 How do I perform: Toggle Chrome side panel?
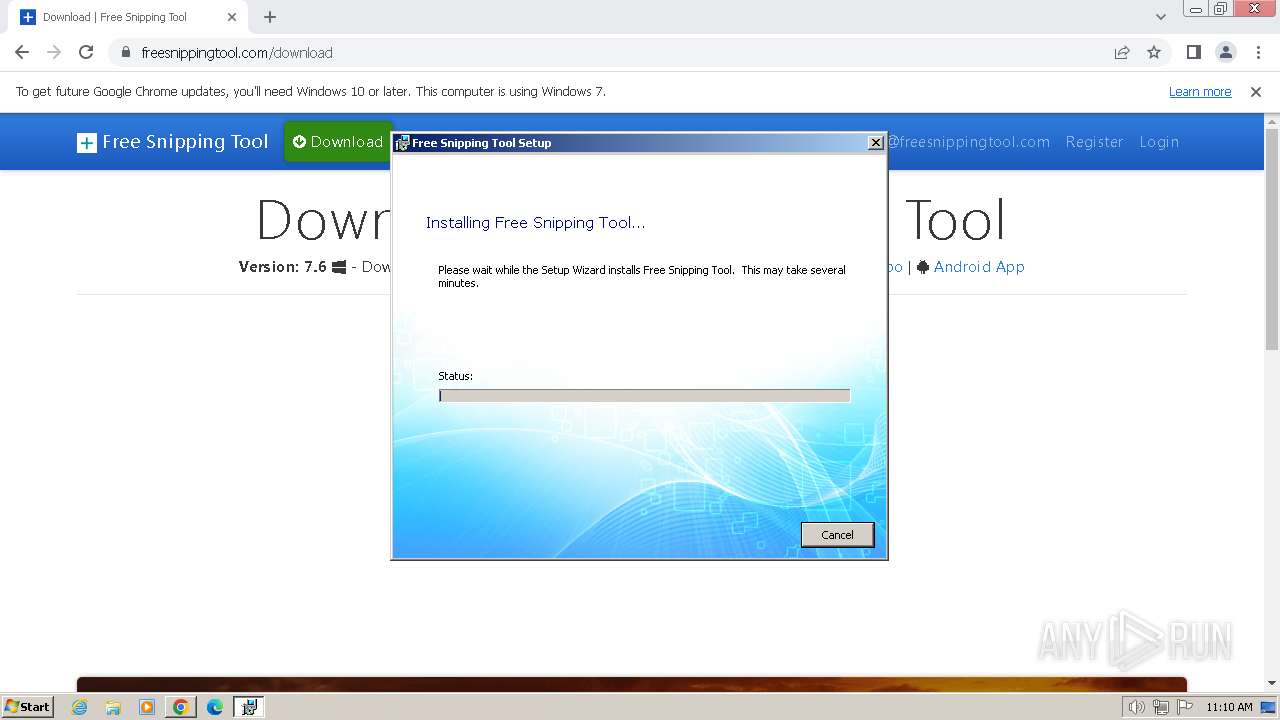[1194, 52]
